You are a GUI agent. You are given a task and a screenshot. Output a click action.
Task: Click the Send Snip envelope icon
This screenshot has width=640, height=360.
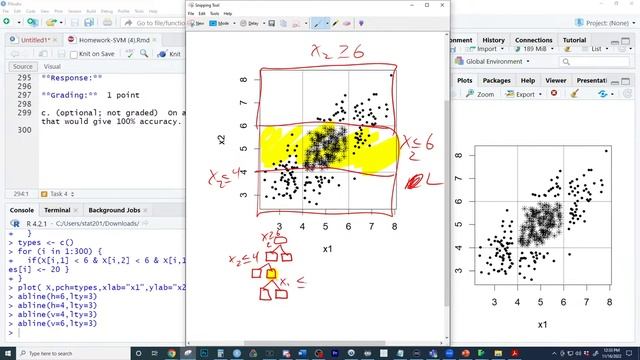(x=296, y=23)
